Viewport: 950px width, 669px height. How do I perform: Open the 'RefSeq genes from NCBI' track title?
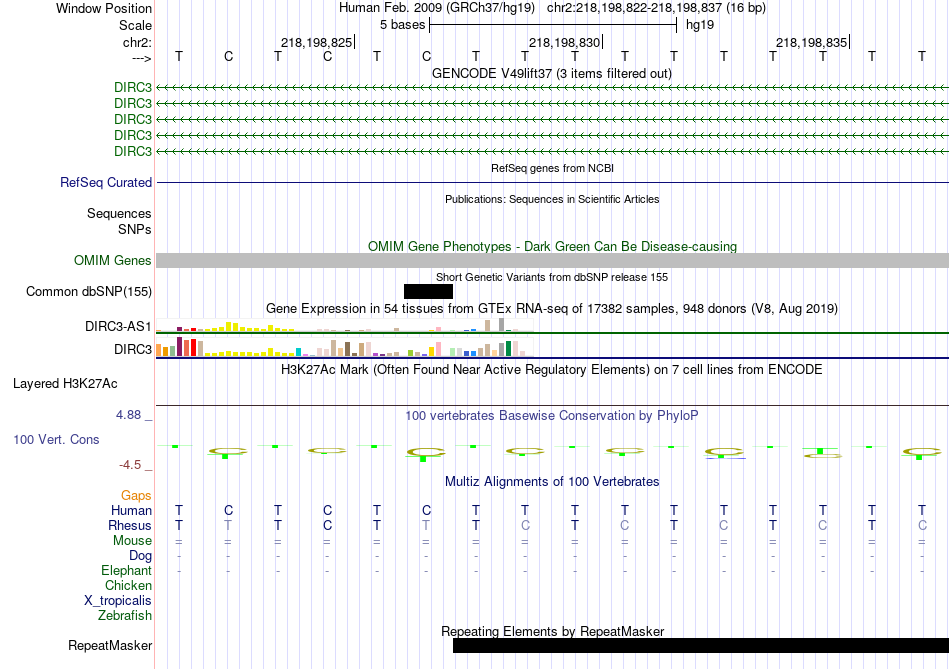552,168
